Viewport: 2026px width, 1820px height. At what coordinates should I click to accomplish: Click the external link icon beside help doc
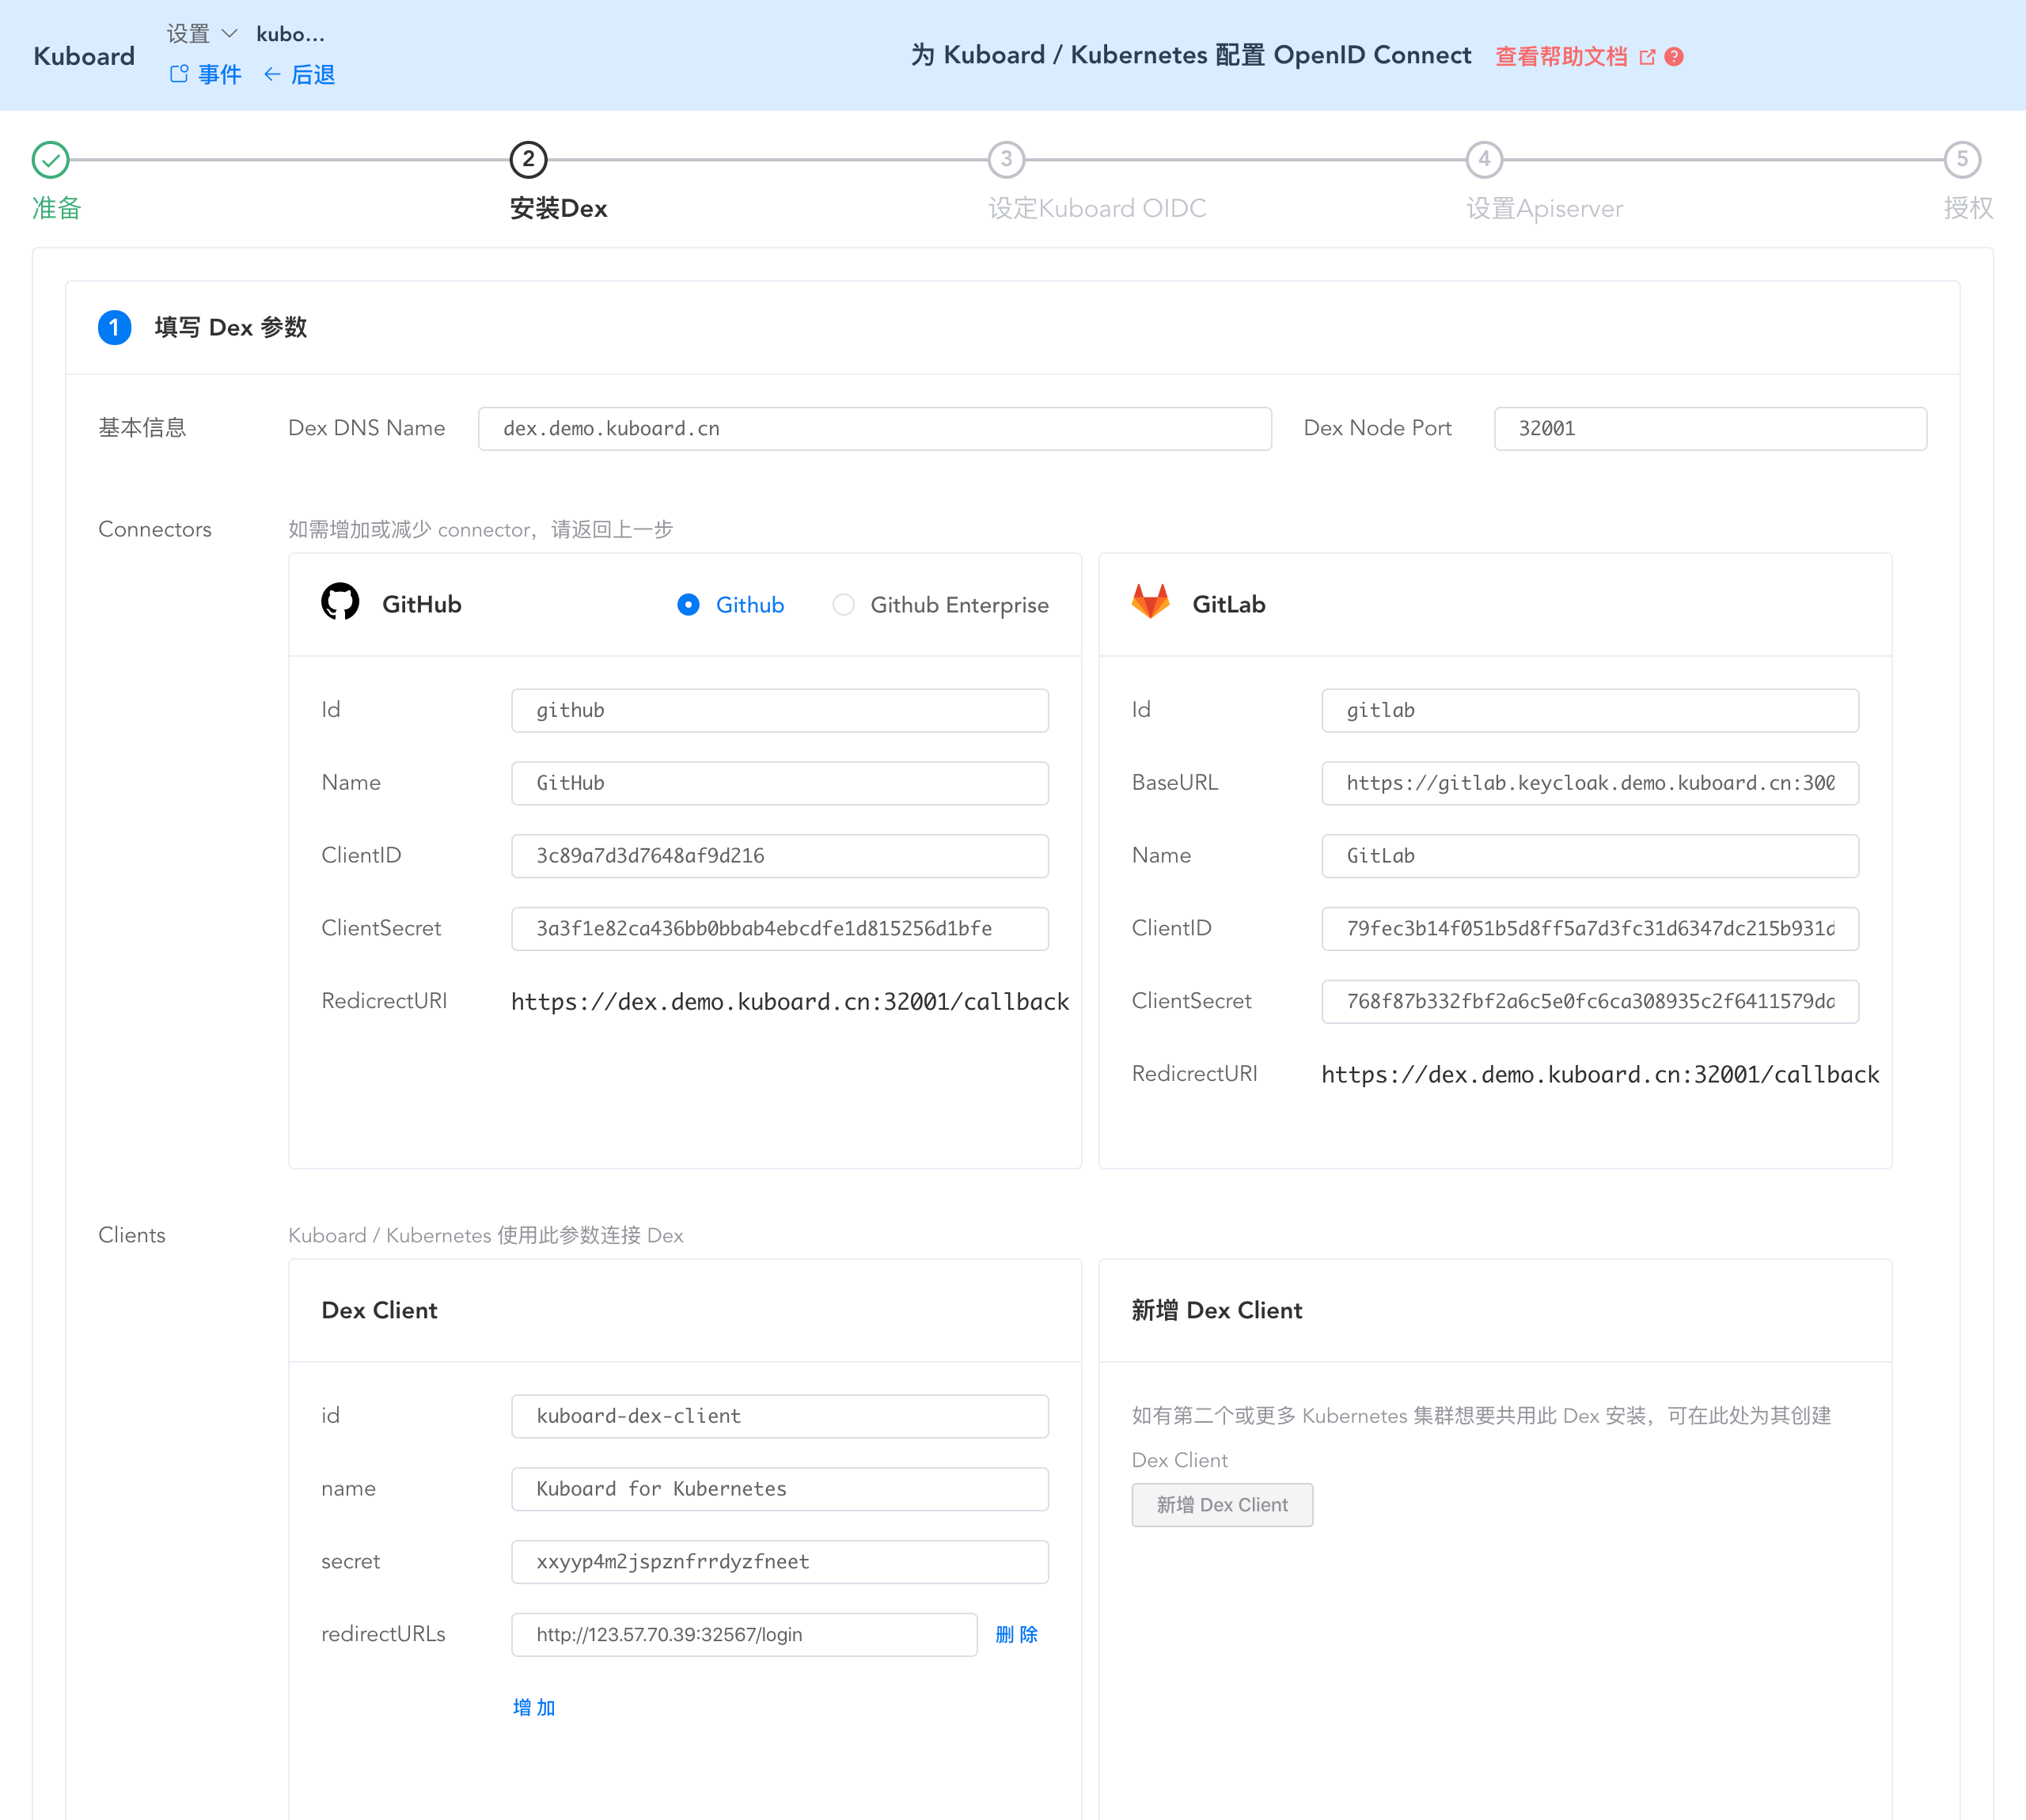[x=1647, y=57]
